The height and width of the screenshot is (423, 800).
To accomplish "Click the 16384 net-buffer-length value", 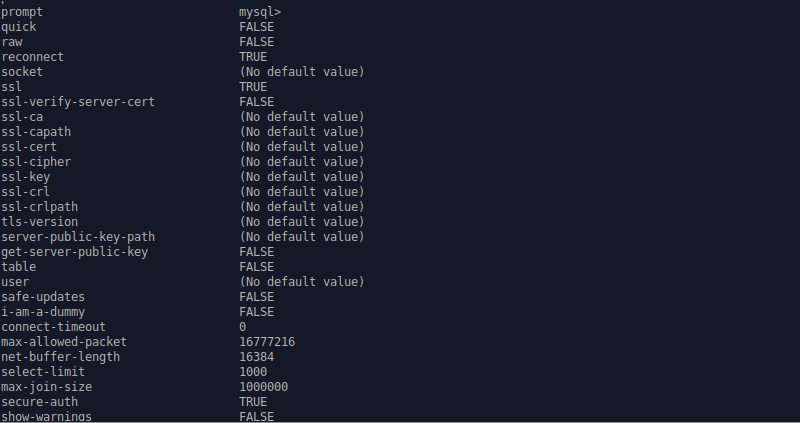I will [x=256, y=357].
